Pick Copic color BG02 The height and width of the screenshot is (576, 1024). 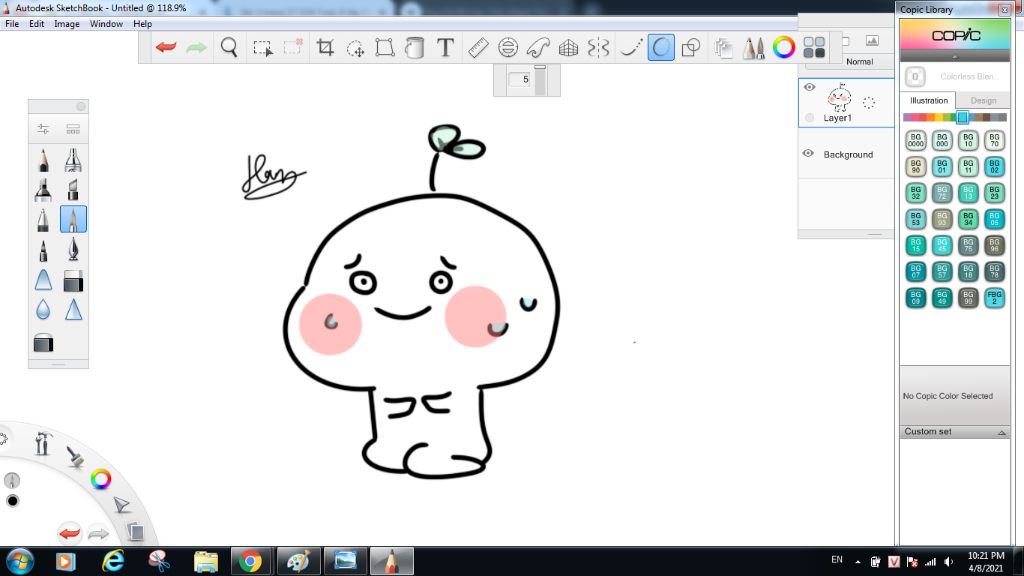(x=994, y=167)
